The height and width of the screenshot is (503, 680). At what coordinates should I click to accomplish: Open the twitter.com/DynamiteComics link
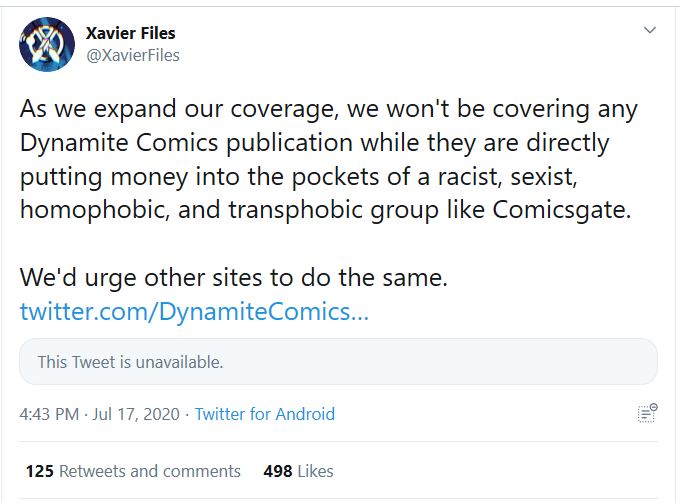(x=194, y=311)
